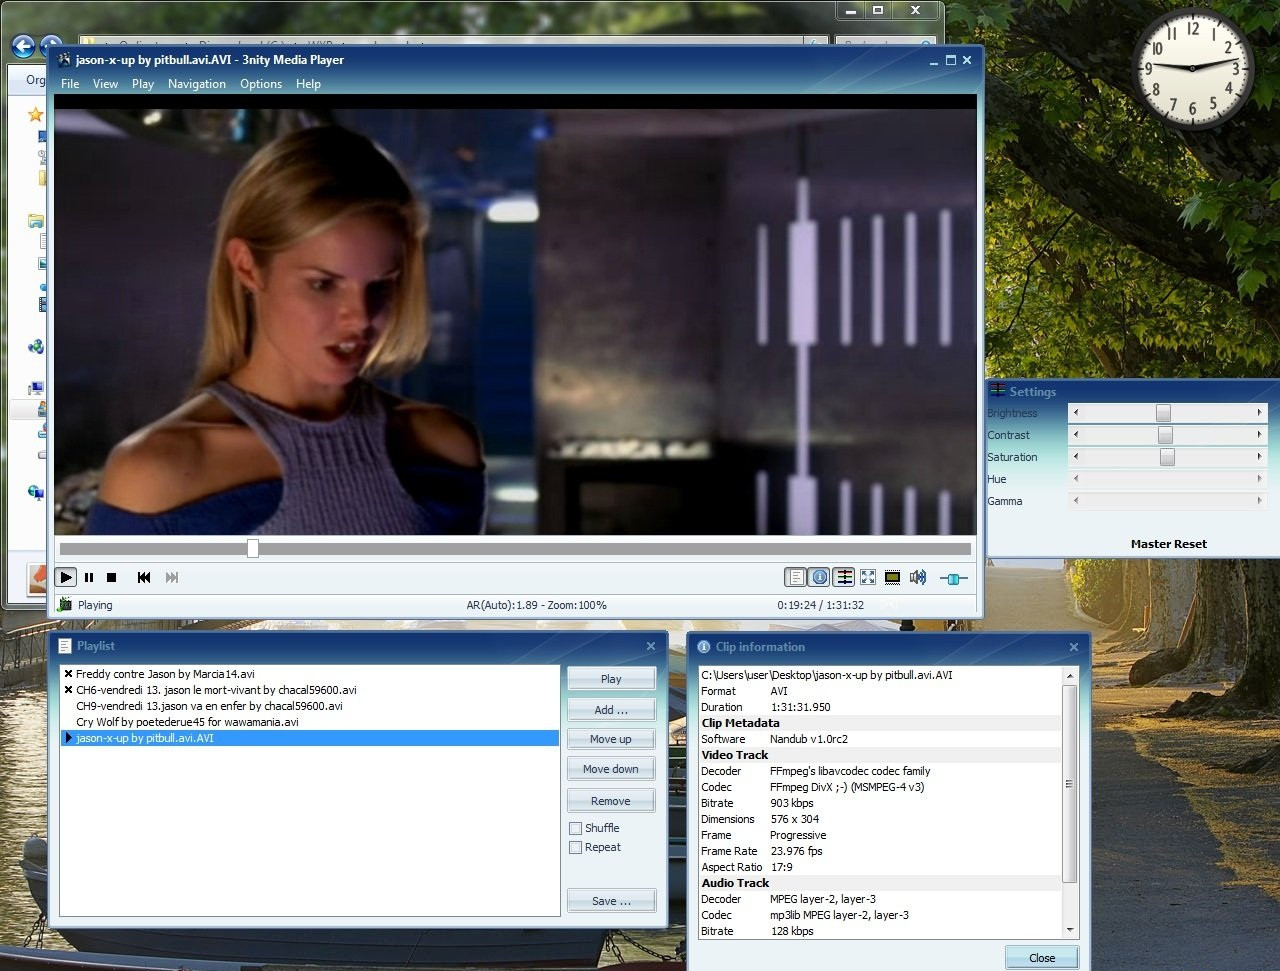Close the Playlist window with its X

click(651, 646)
